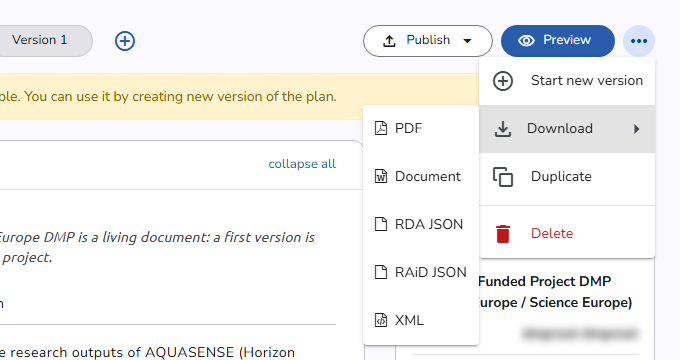680x360 pixels.
Task: Click the 'Funded Project DMP' title text
Action: (545, 281)
